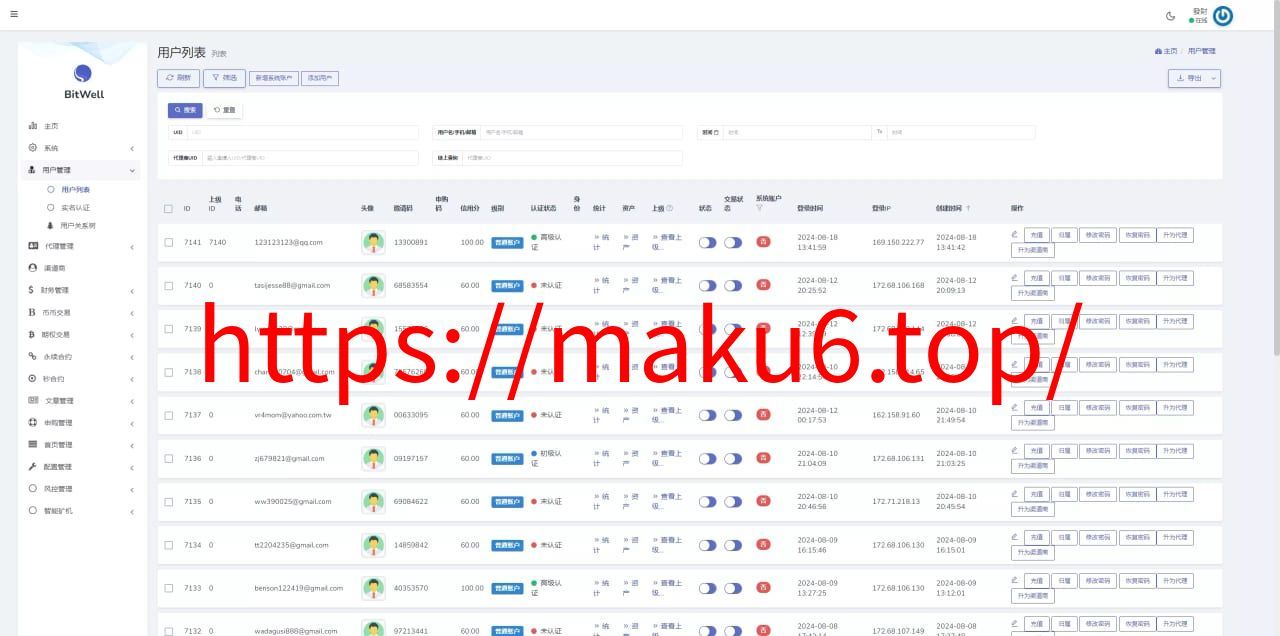Image resolution: width=1280 pixels, height=636 pixels.
Task: Tick the checkbox for user 7136
Action: click(168, 458)
